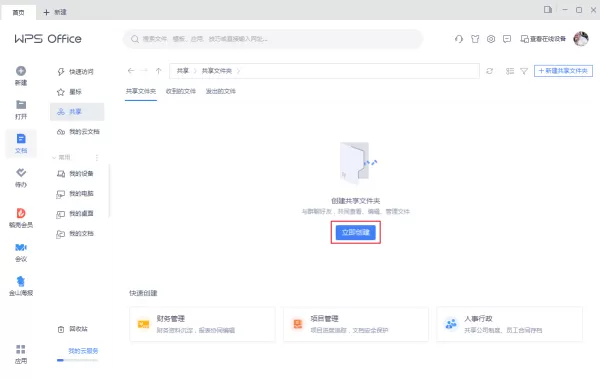Click 共享文件夹 in the breadcrumb path
600x379 pixels.
click(217, 71)
